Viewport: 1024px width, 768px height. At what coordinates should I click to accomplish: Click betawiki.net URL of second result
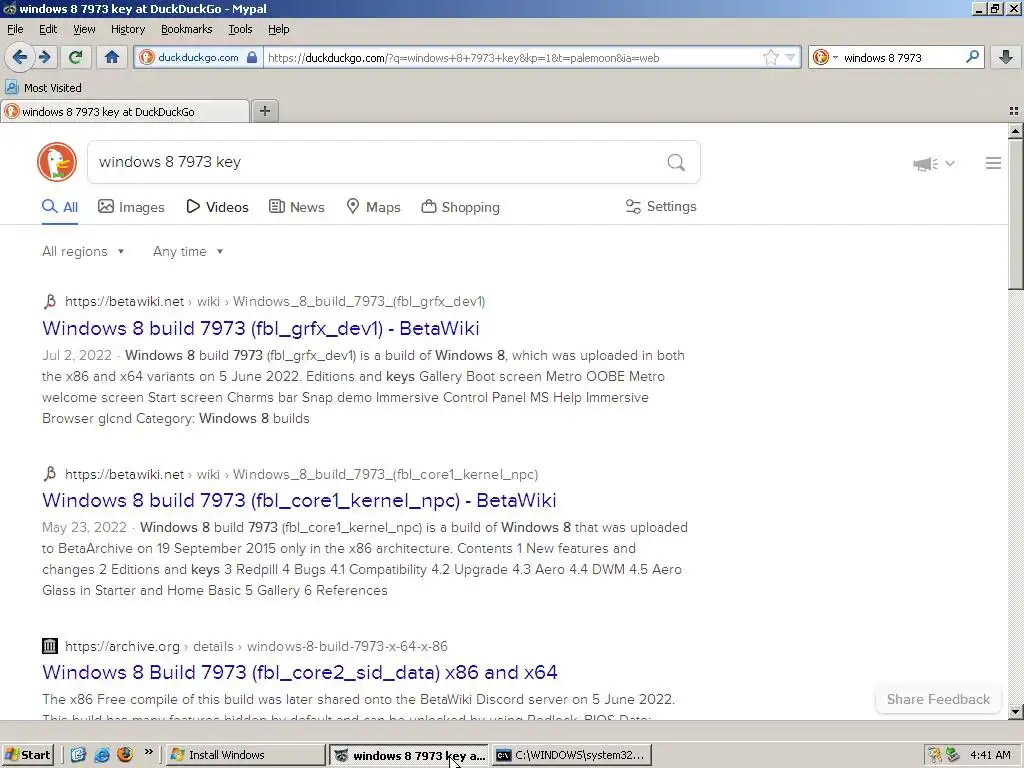(x=301, y=474)
